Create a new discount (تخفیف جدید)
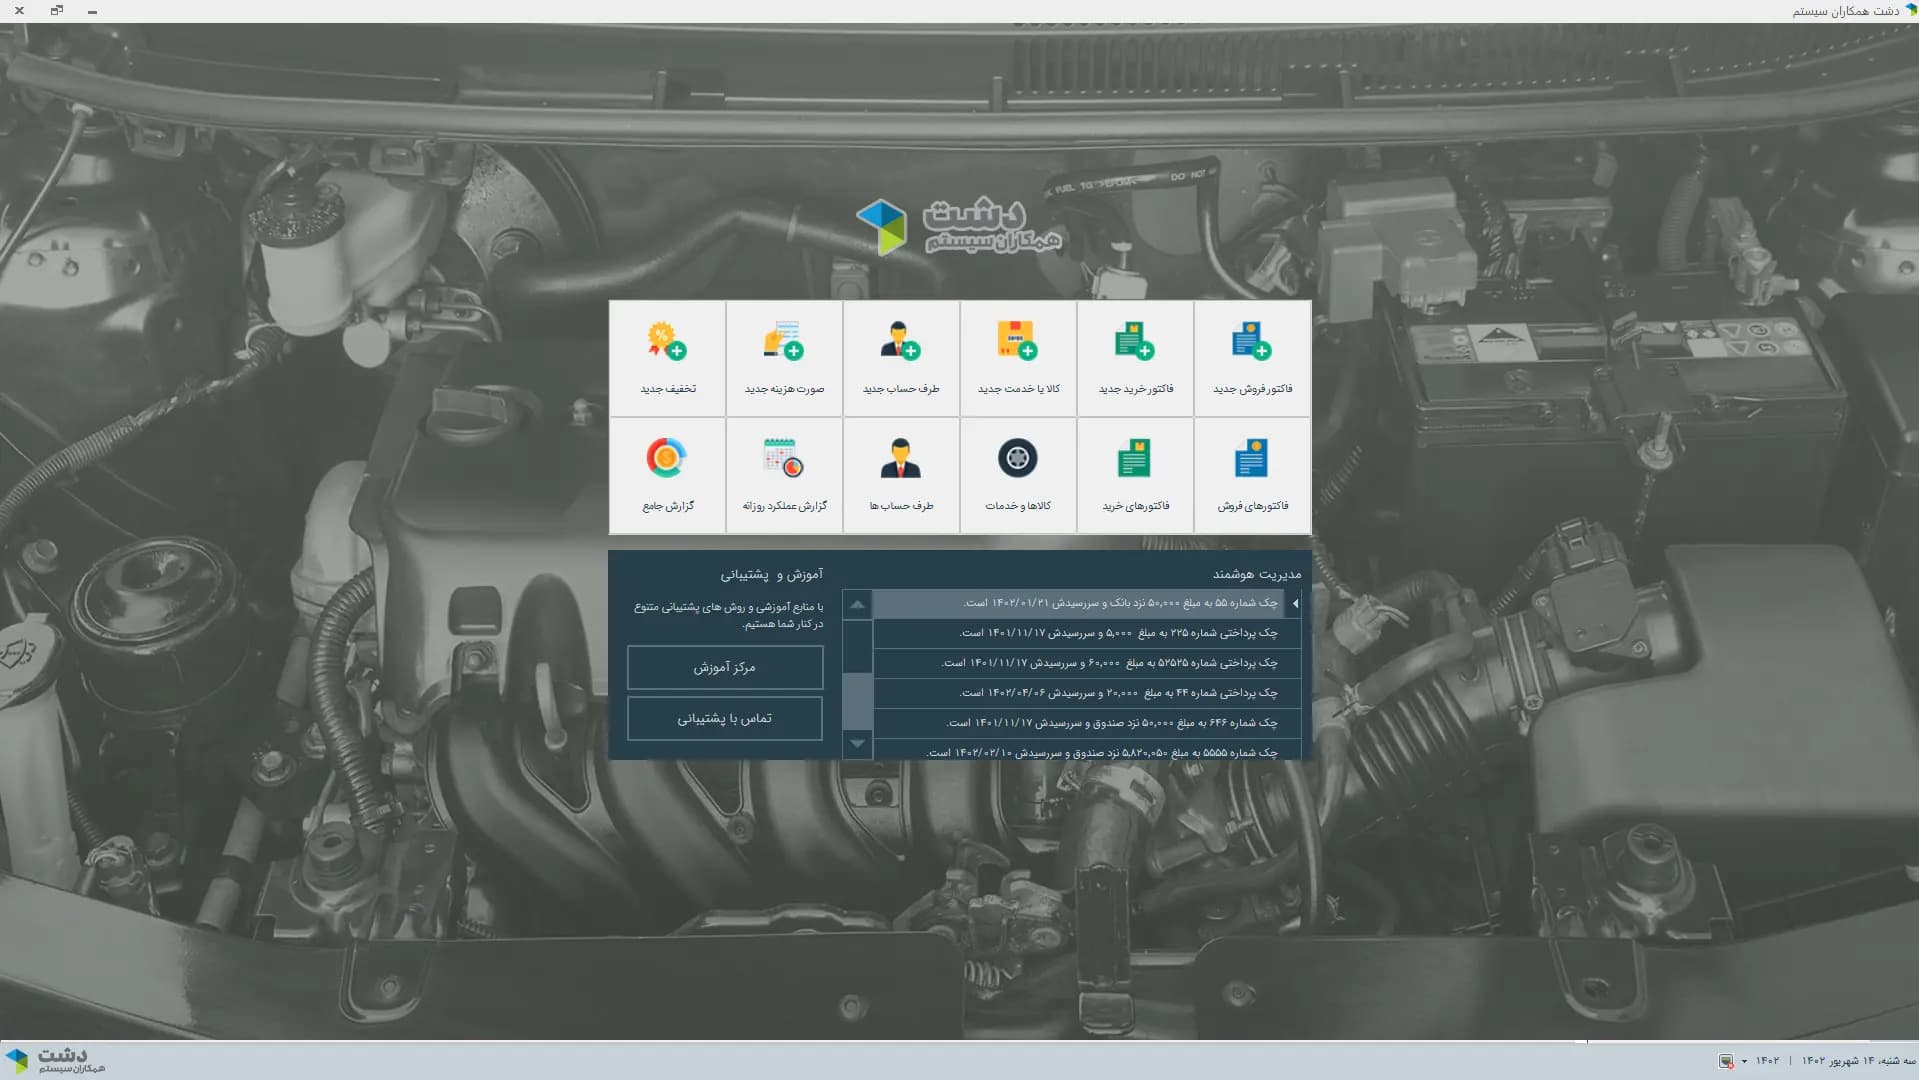 tap(667, 359)
